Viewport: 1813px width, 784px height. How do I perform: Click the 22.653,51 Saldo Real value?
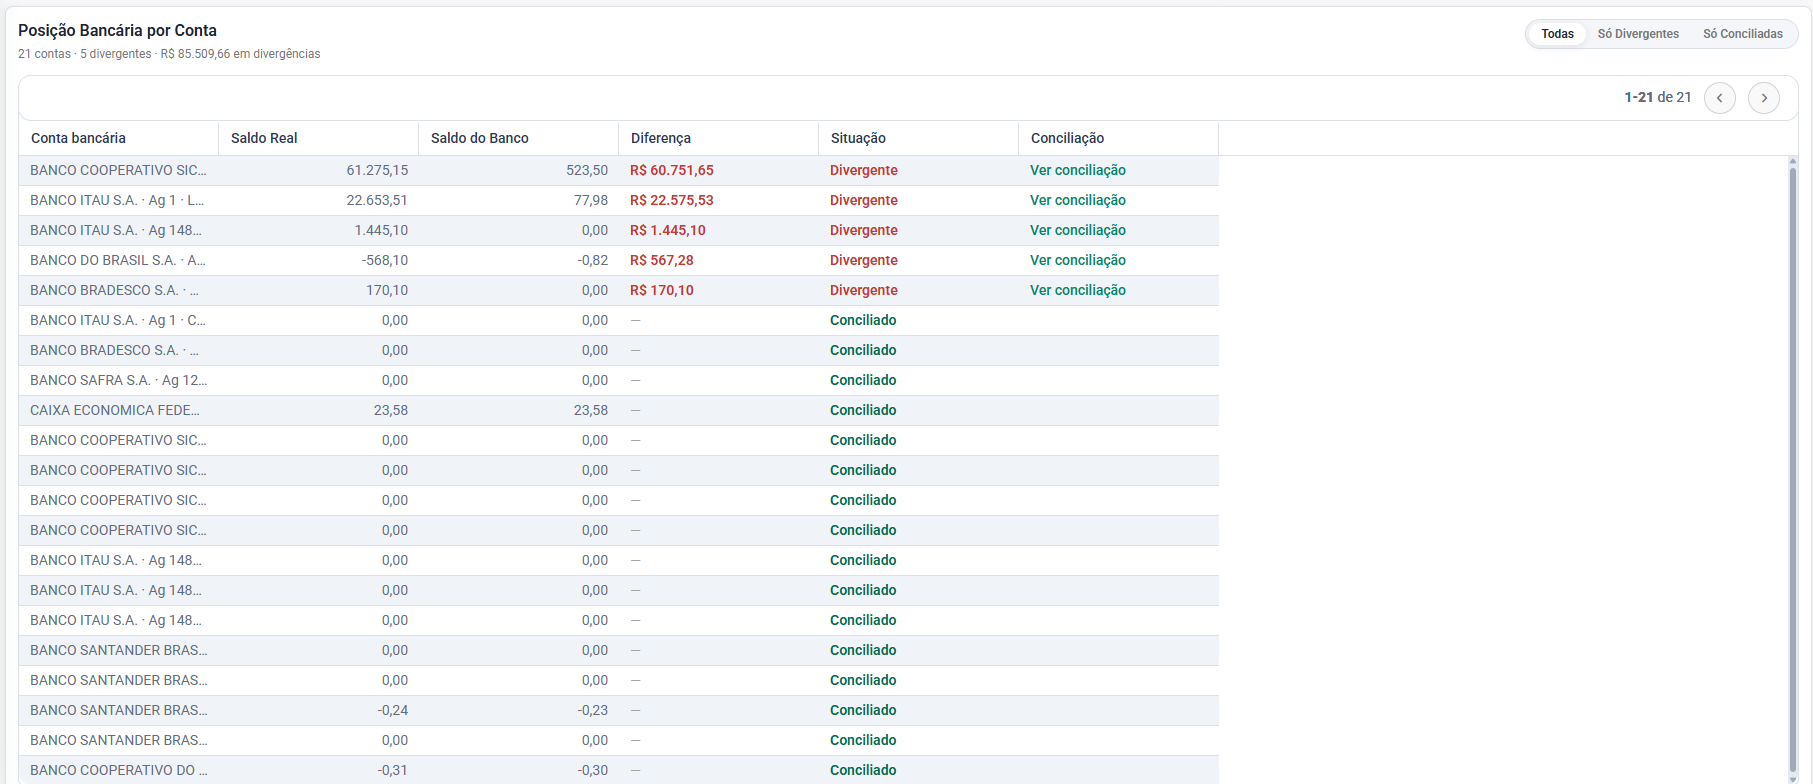coord(377,200)
